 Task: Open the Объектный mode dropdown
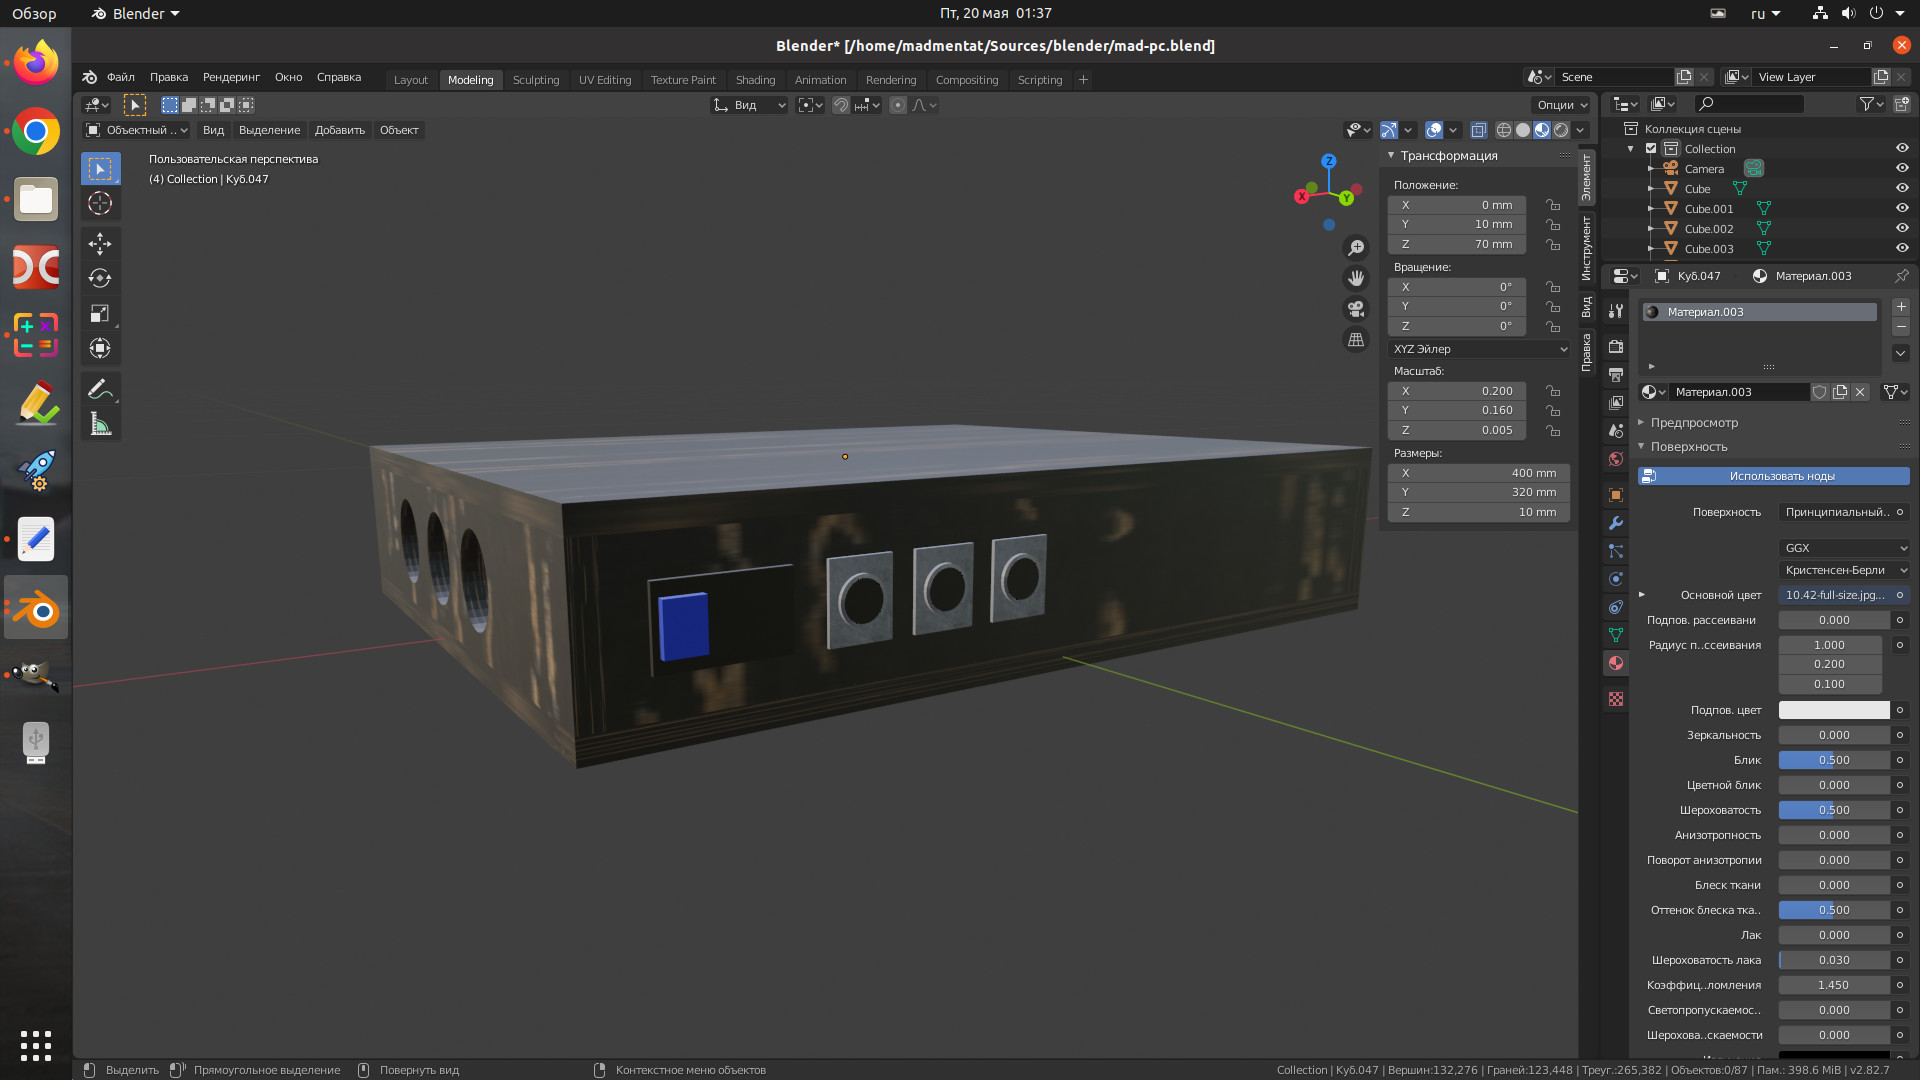tap(136, 130)
